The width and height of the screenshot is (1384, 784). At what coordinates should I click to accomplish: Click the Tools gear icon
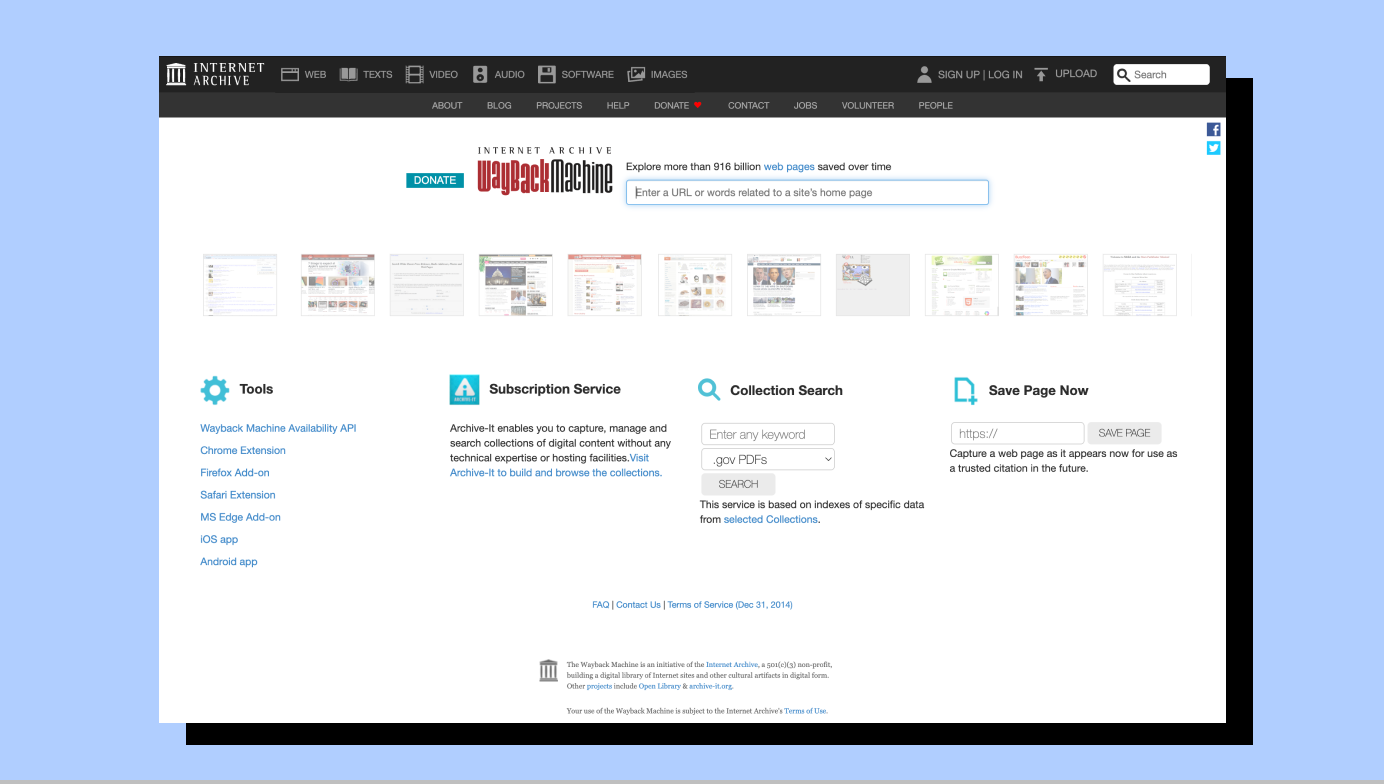pyautogui.click(x=215, y=390)
